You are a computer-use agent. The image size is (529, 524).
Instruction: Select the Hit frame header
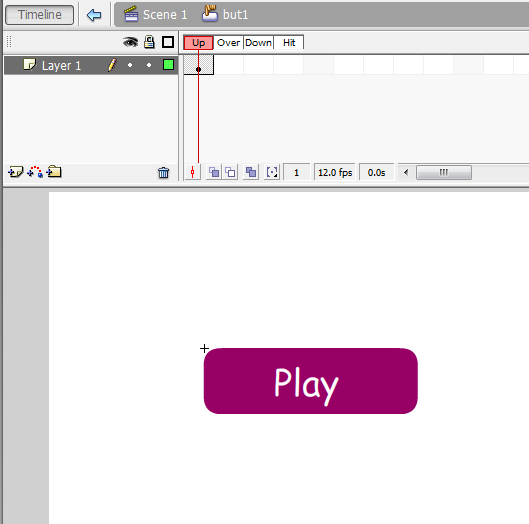[x=289, y=43]
